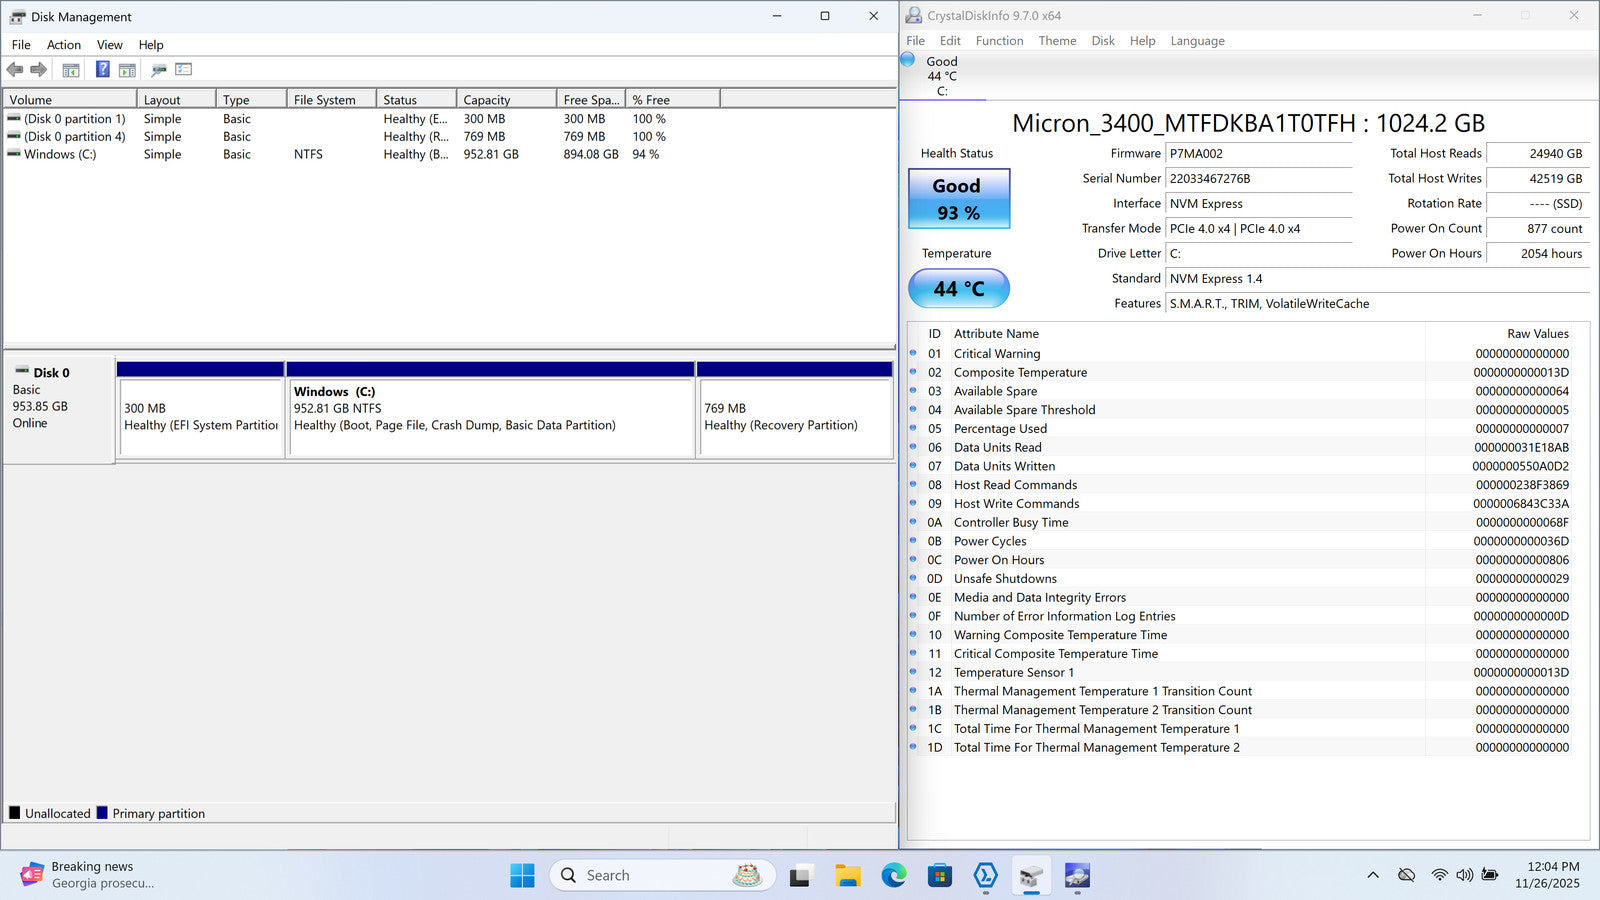Select the Windows (C:) partition block
1600x900 pixels.
(490, 417)
